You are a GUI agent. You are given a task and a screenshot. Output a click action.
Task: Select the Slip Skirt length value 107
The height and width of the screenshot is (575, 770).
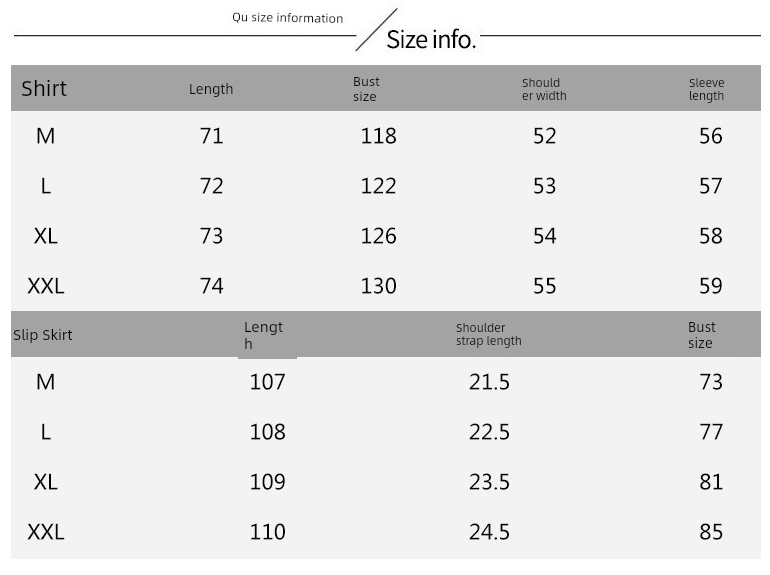point(268,382)
